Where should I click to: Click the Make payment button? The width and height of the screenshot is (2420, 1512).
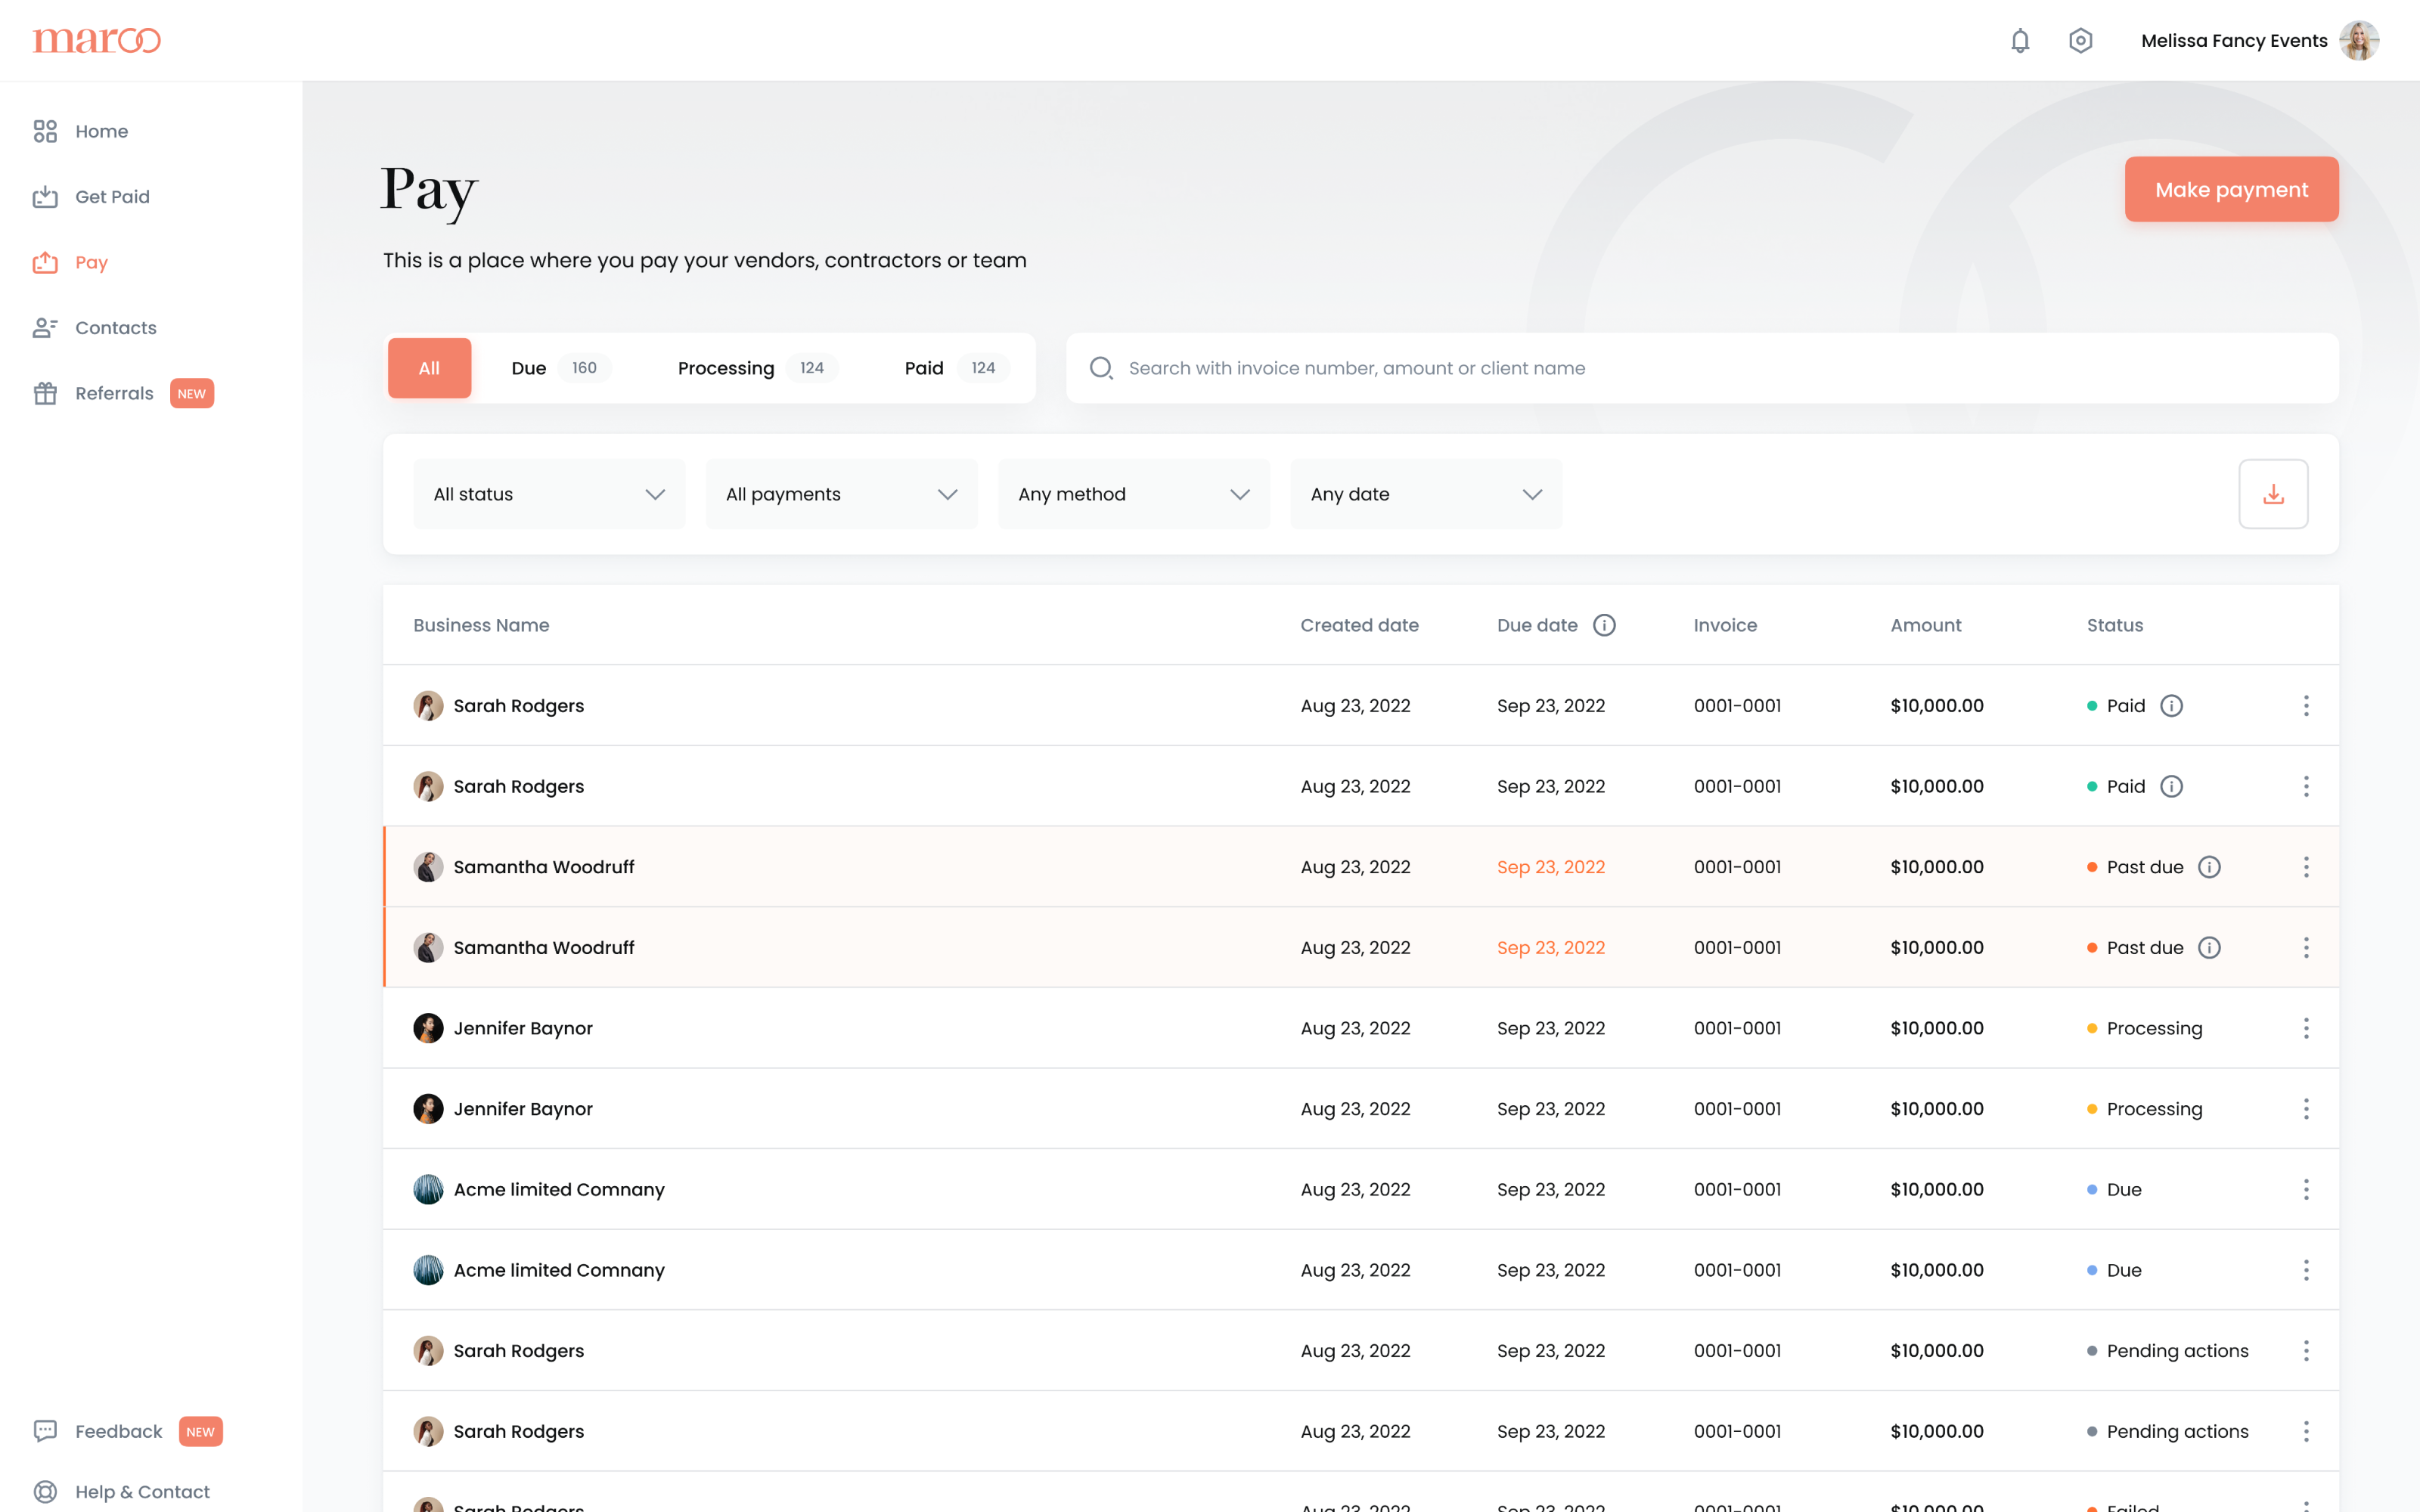(x=2231, y=189)
